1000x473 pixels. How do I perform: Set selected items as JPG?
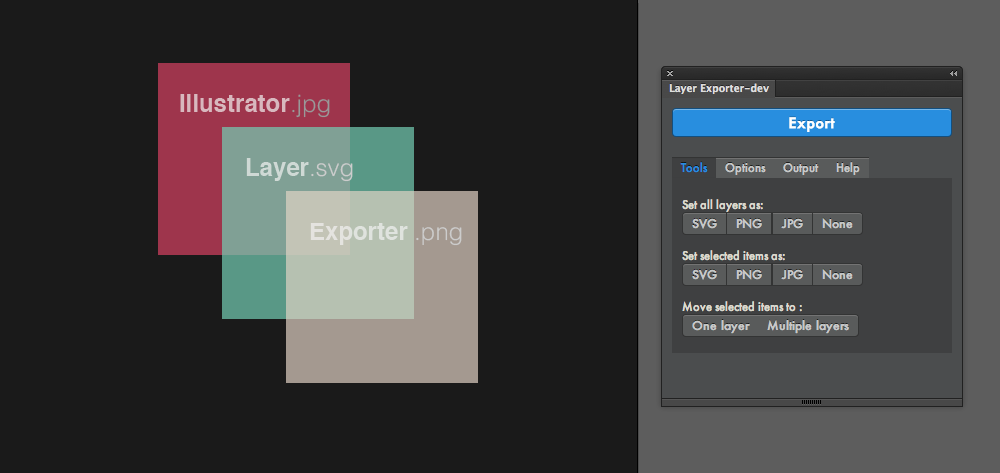tap(792, 275)
